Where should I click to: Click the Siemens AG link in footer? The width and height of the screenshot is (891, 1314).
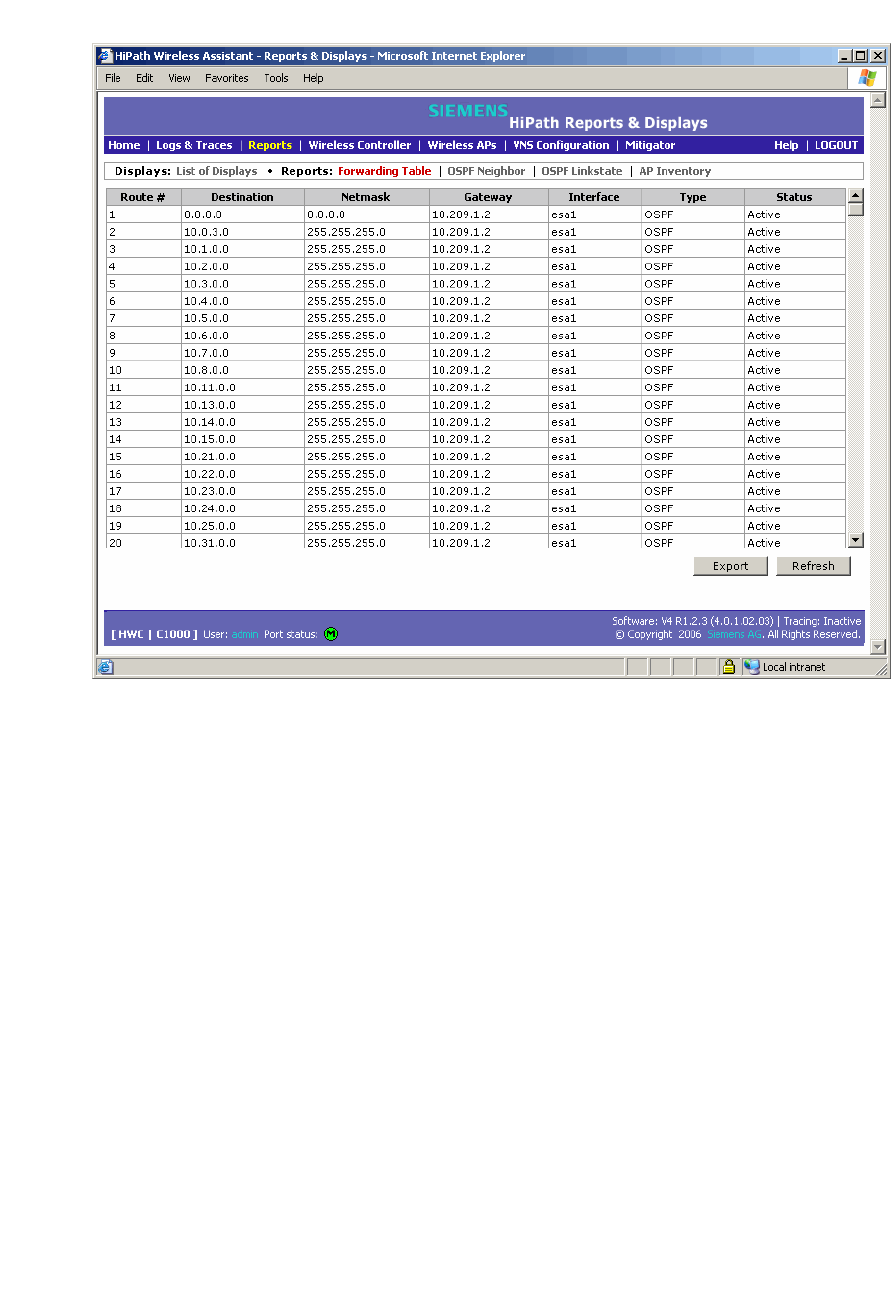tap(735, 634)
